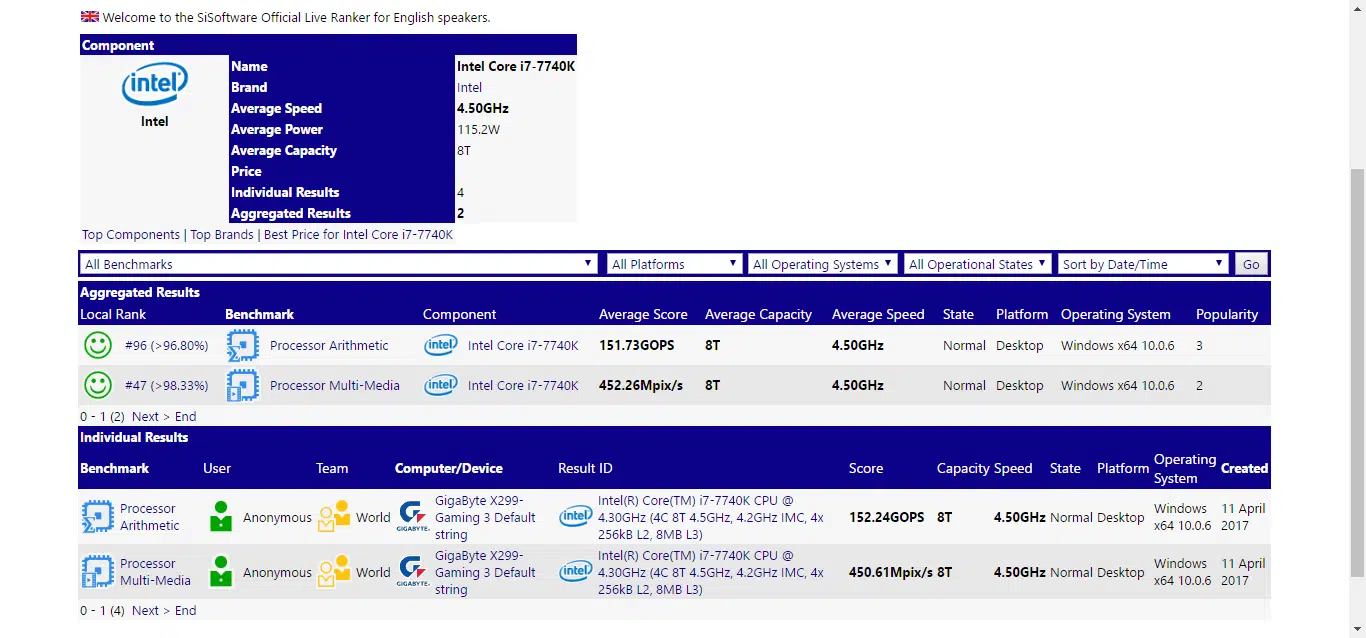
Task: Open the Sort by Date/Time dropdown
Action: click(x=1144, y=264)
